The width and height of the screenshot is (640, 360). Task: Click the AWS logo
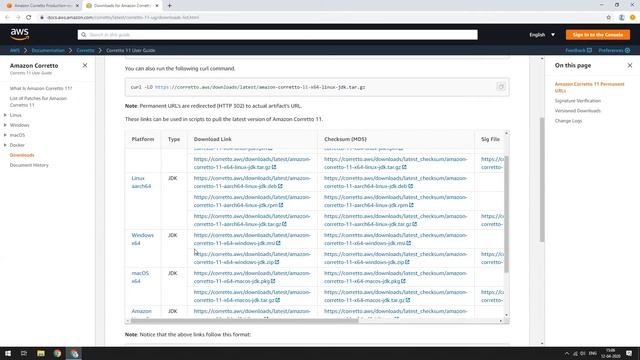click(x=20, y=34)
